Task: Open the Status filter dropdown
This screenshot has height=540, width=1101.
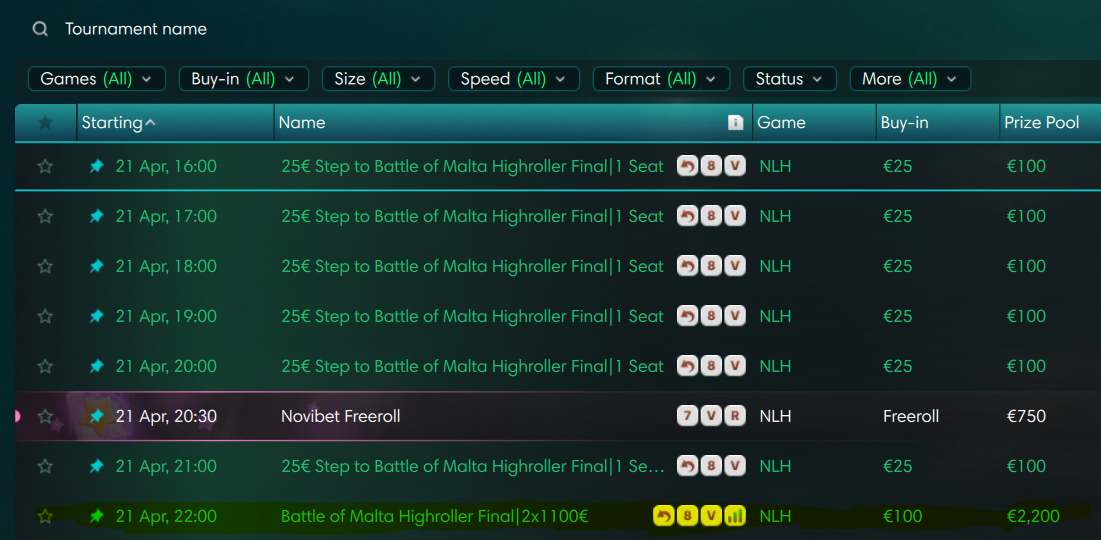Action: [789, 79]
